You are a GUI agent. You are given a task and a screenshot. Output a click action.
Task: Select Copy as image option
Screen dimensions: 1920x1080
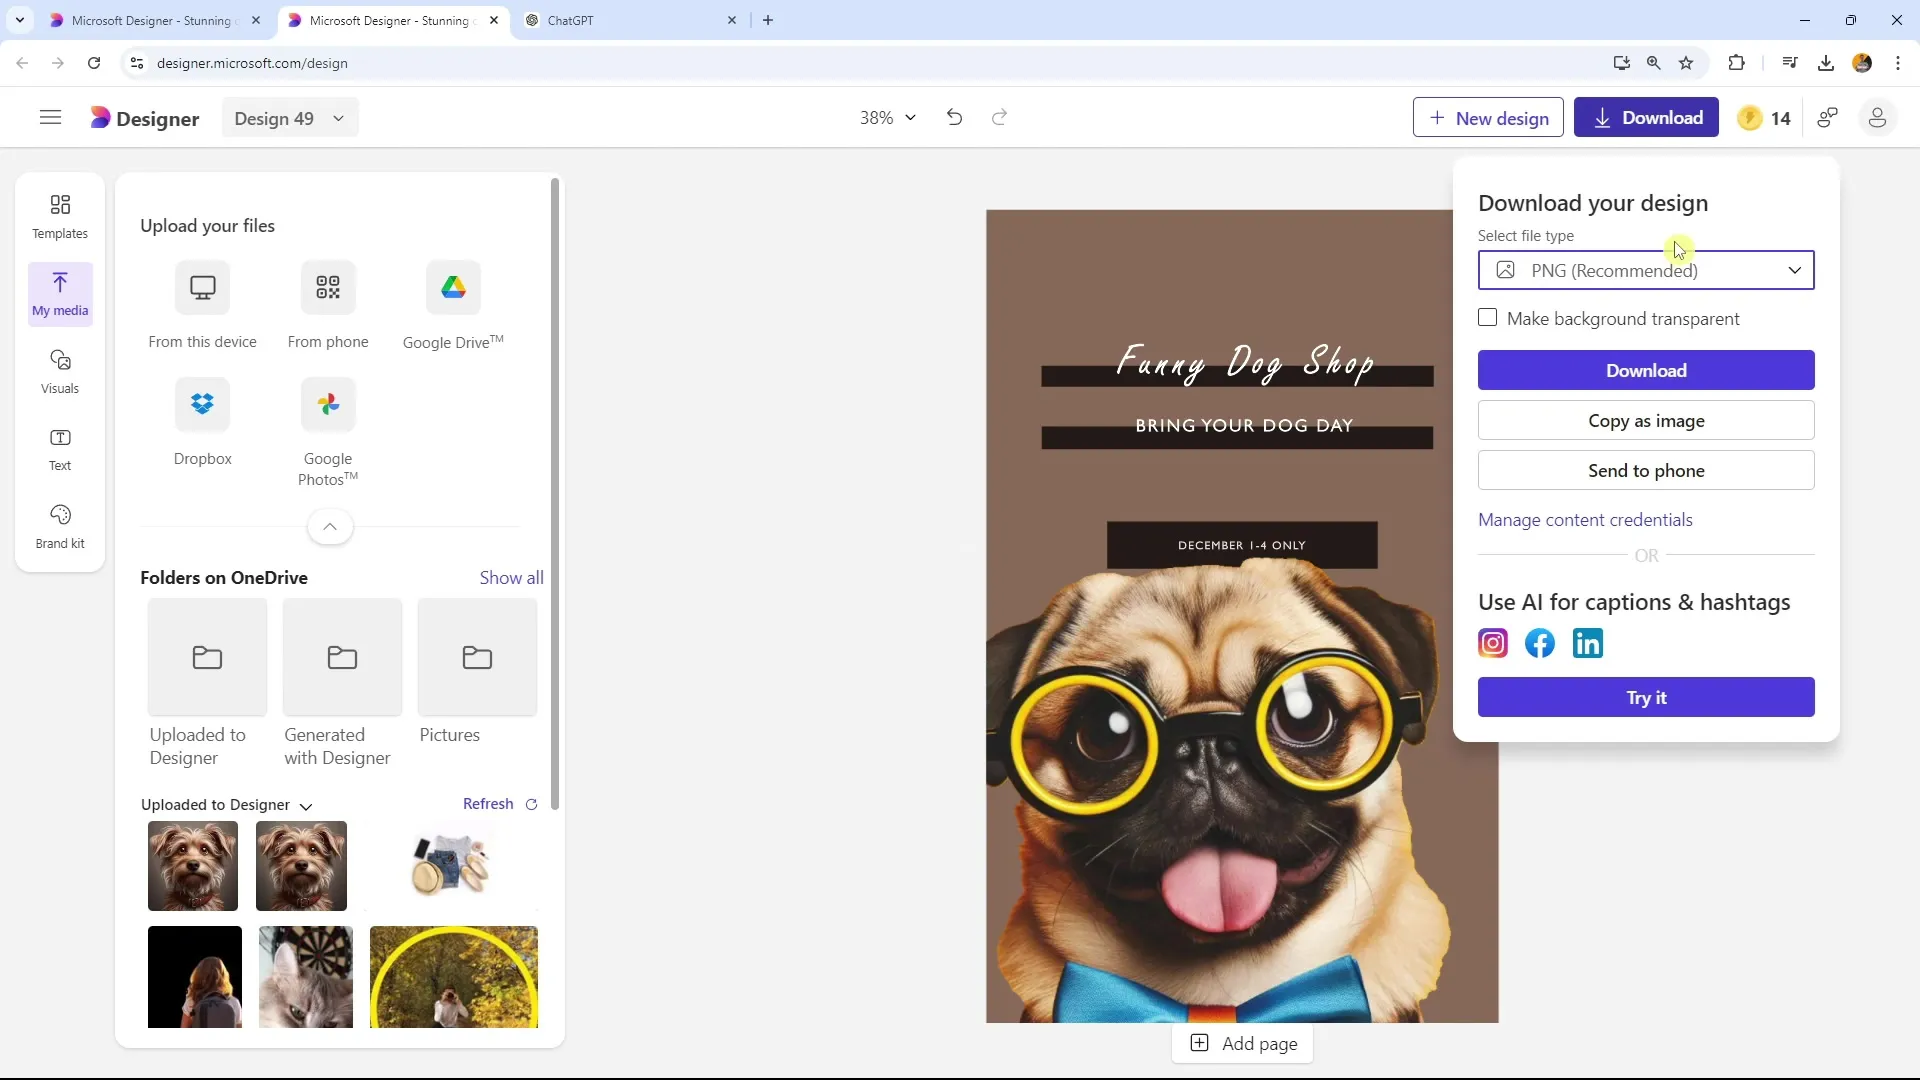1646,419
